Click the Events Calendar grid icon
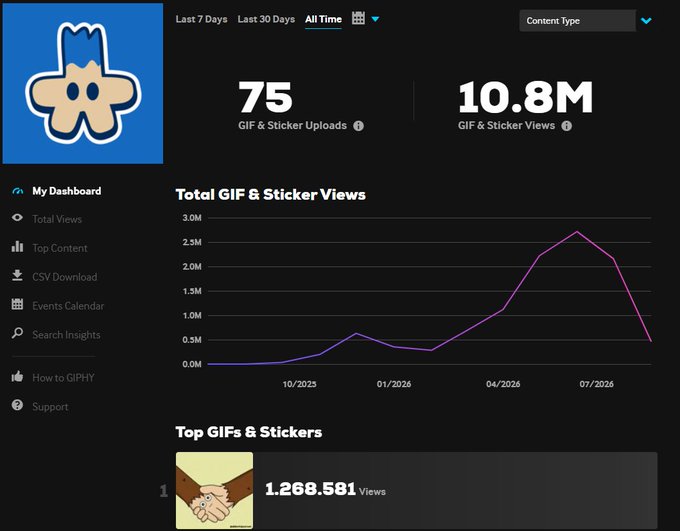 point(17,304)
